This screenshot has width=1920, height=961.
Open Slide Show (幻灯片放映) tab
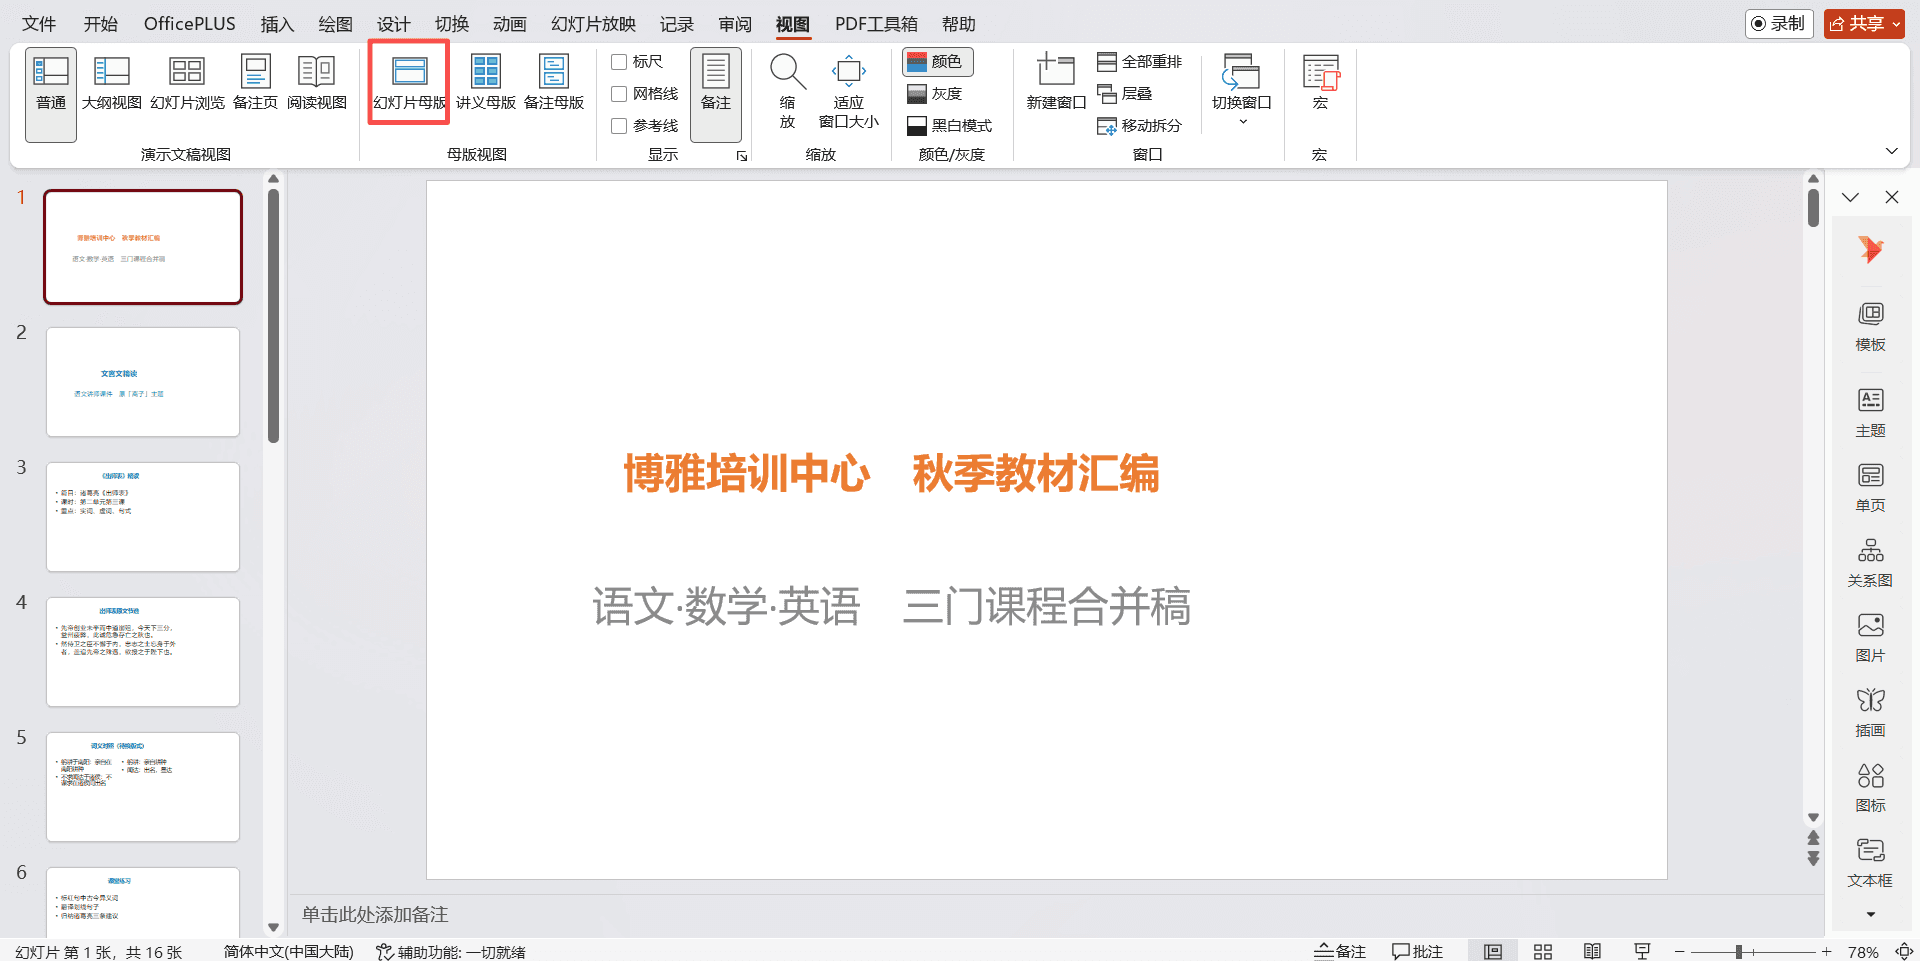click(x=593, y=24)
